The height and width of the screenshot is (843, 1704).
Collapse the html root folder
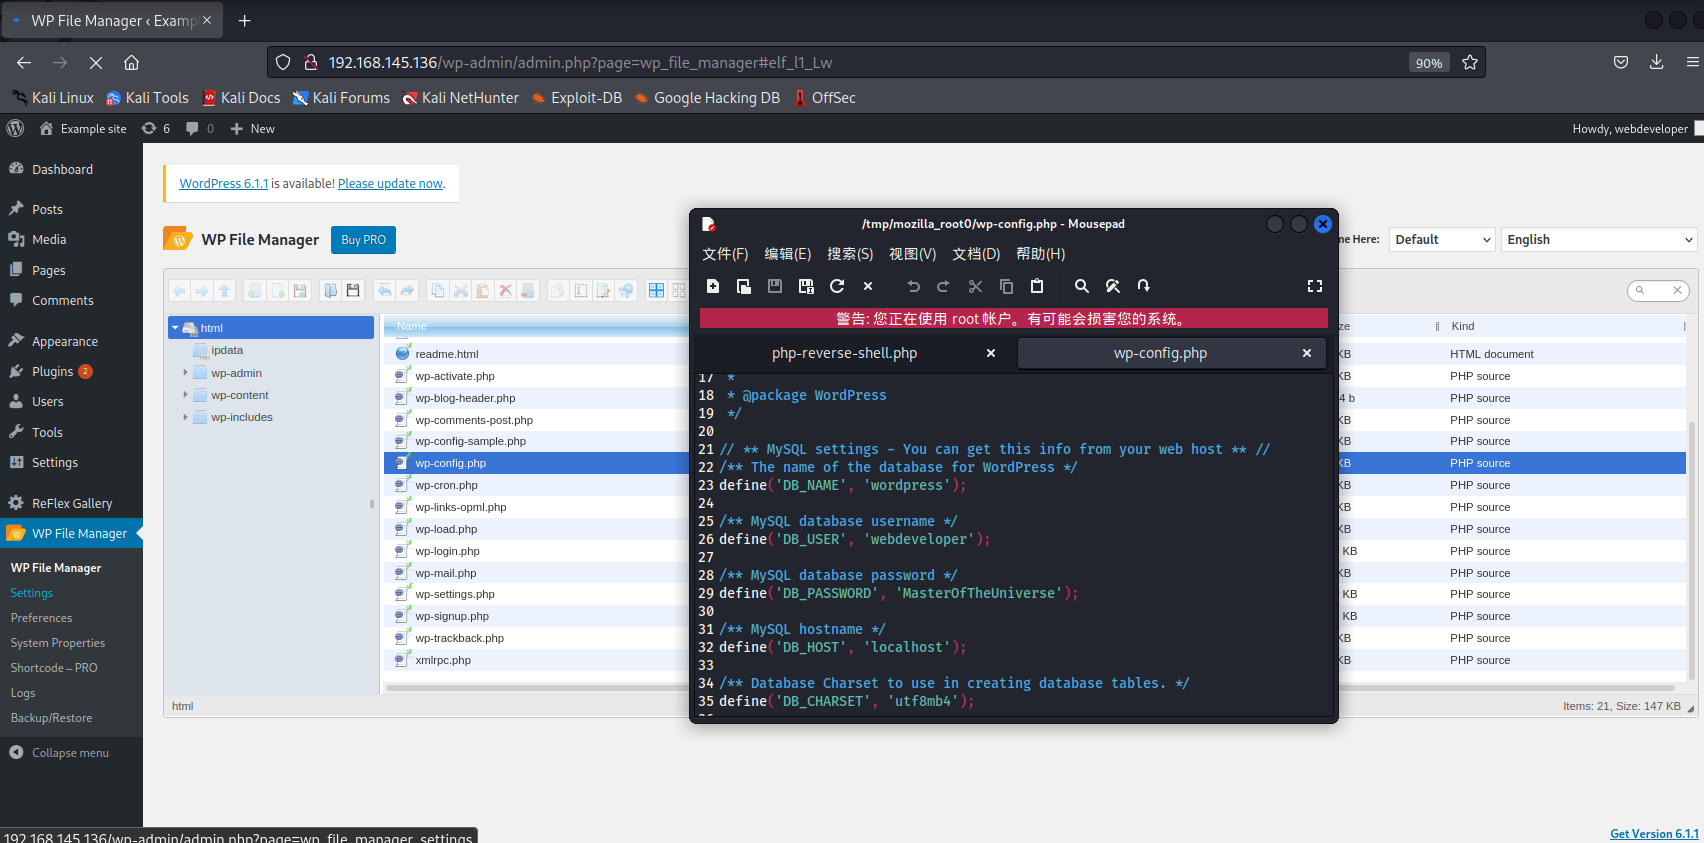(x=175, y=328)
